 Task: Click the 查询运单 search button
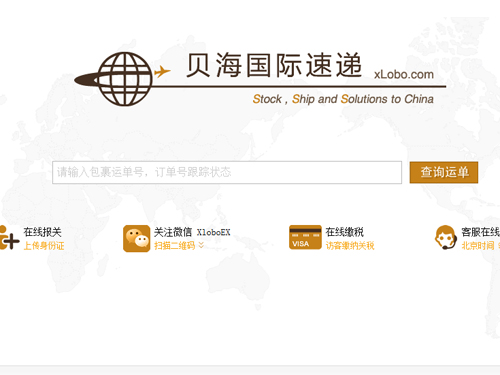click(x=444, y=172)
